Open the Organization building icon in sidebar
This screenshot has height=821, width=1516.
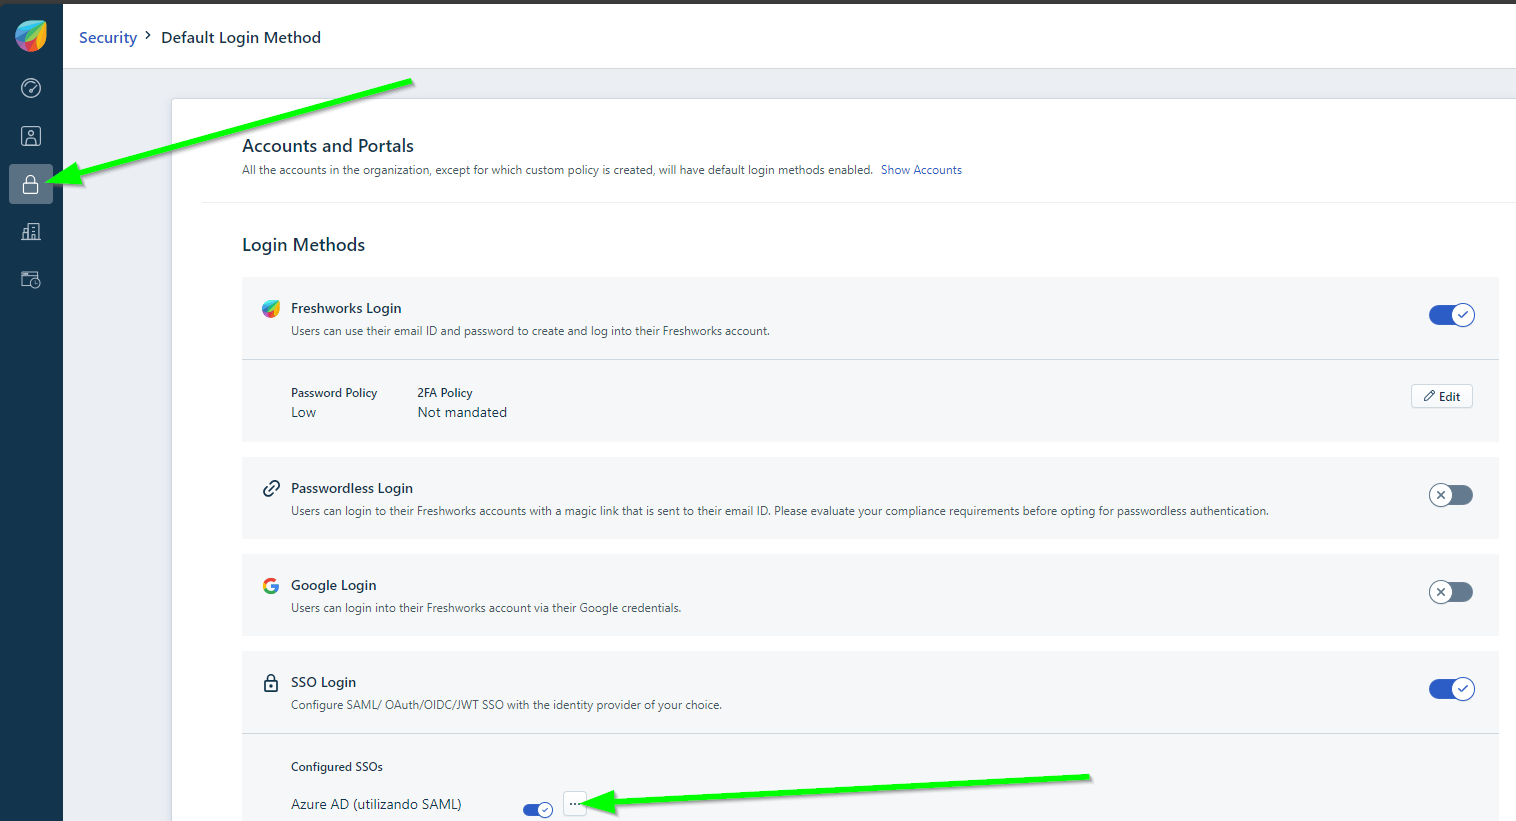[x=31, y=232]
